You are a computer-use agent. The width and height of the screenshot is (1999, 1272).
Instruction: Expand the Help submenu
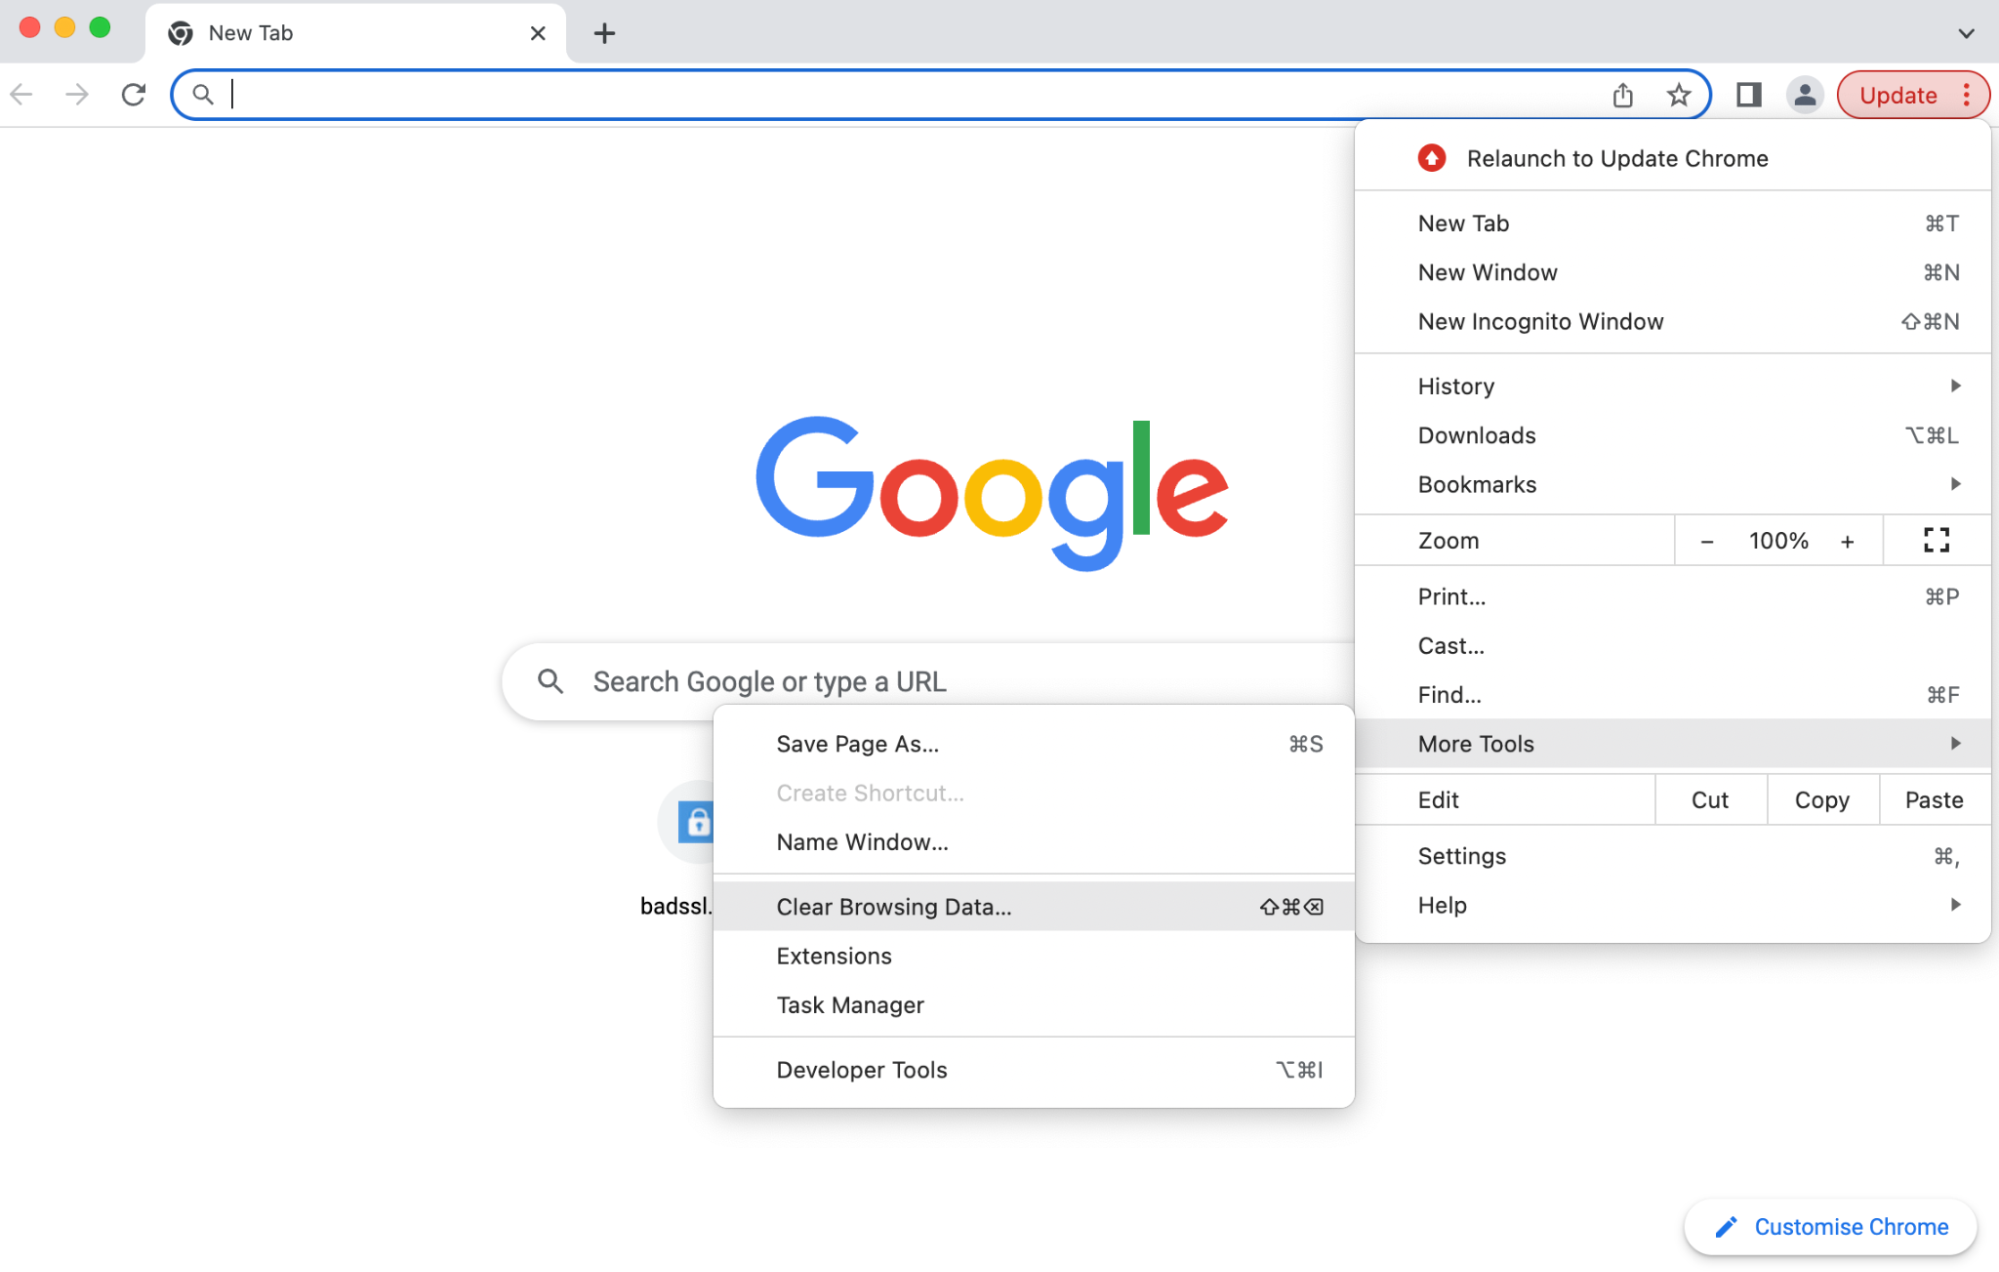click(x=1690, y=905)
